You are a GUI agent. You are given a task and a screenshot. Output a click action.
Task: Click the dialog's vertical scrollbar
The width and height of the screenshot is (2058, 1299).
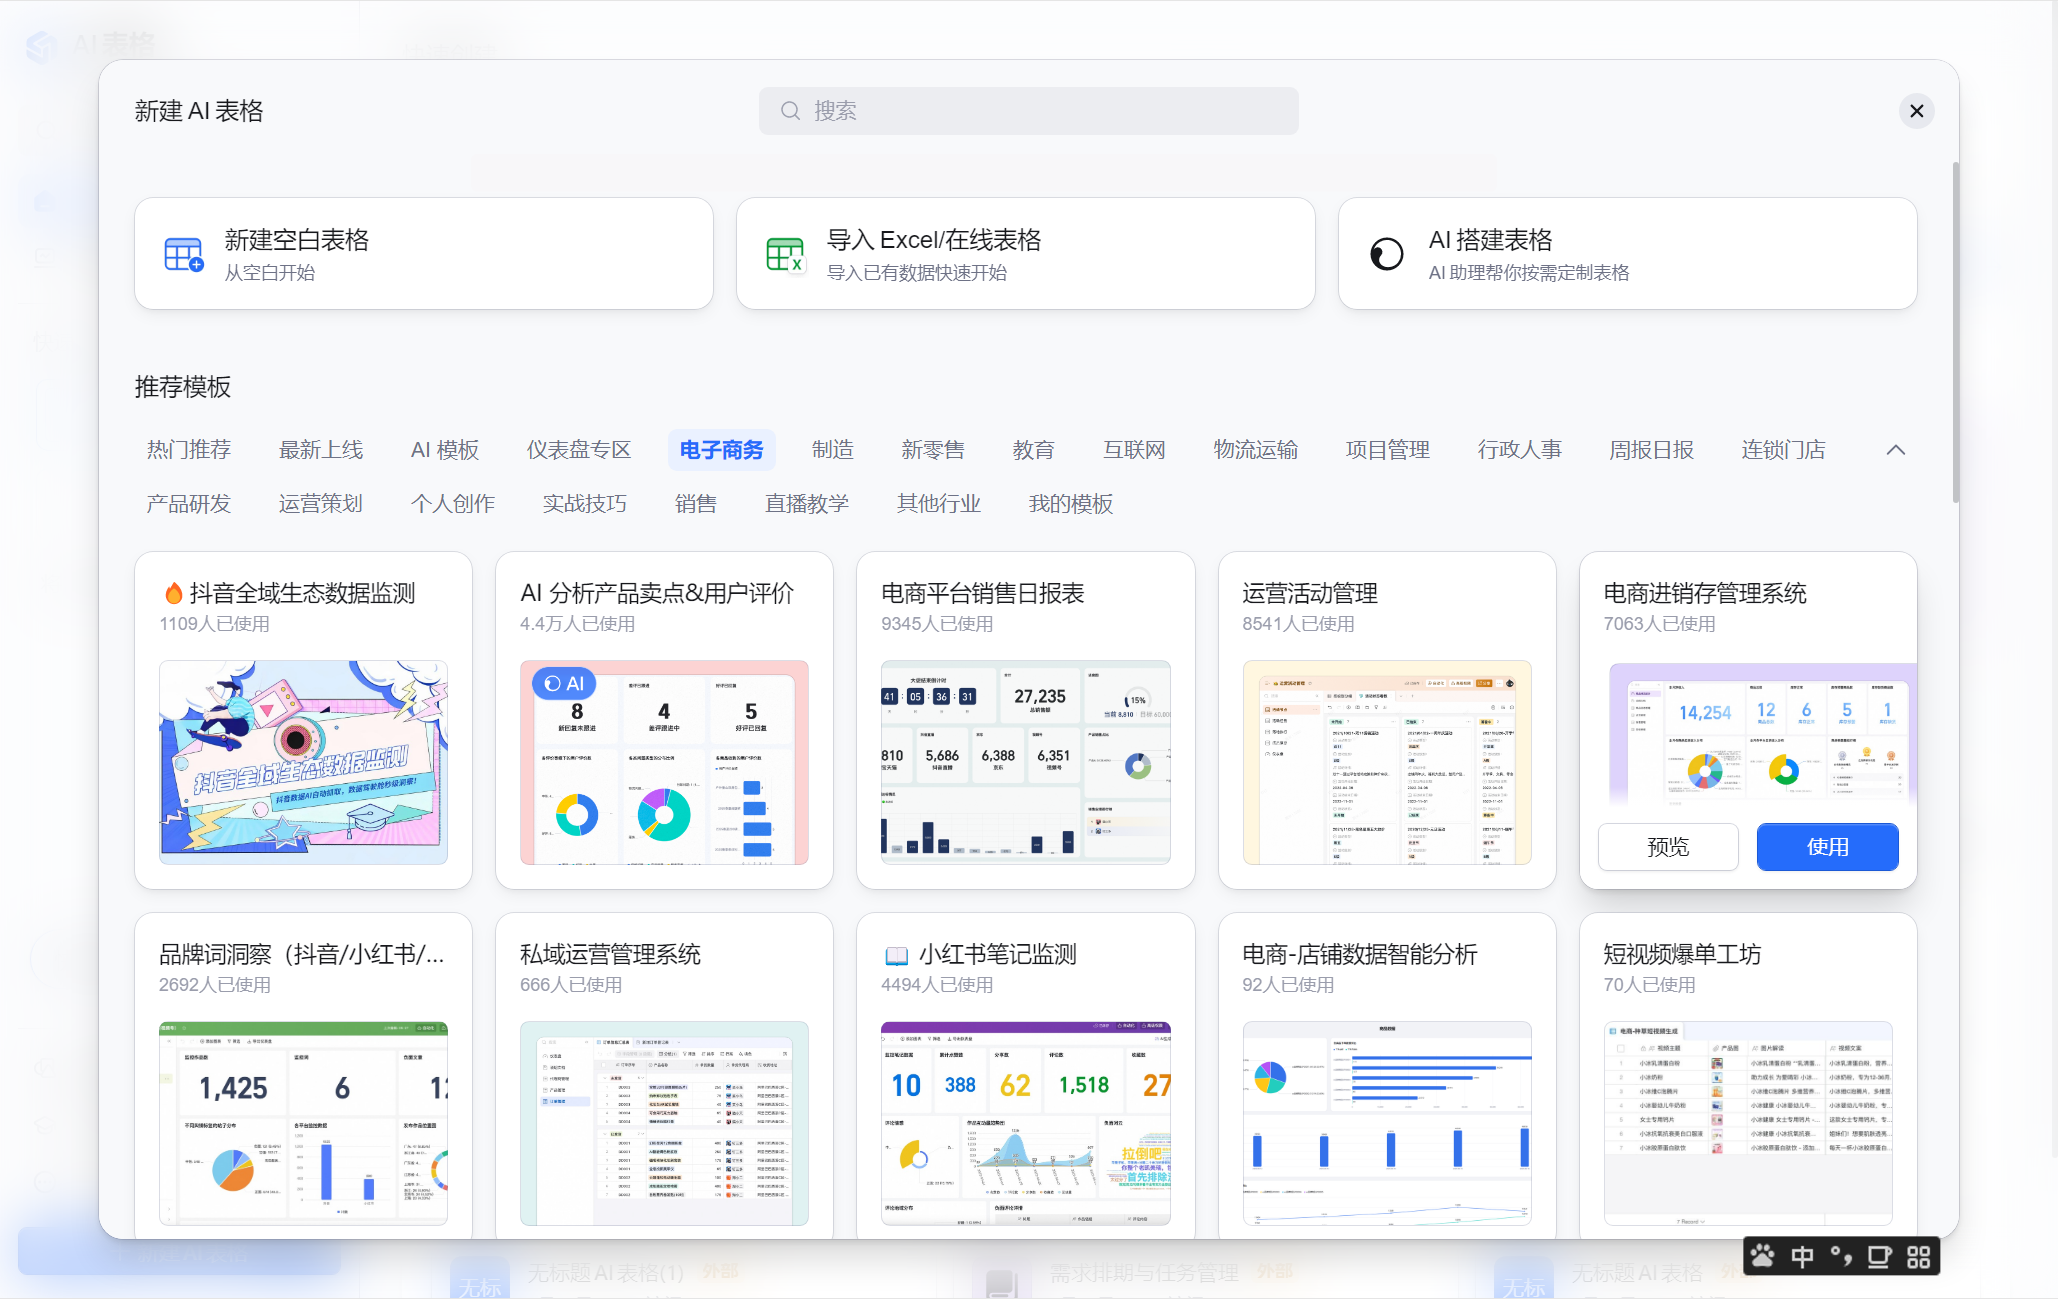tap(1955, 330)
